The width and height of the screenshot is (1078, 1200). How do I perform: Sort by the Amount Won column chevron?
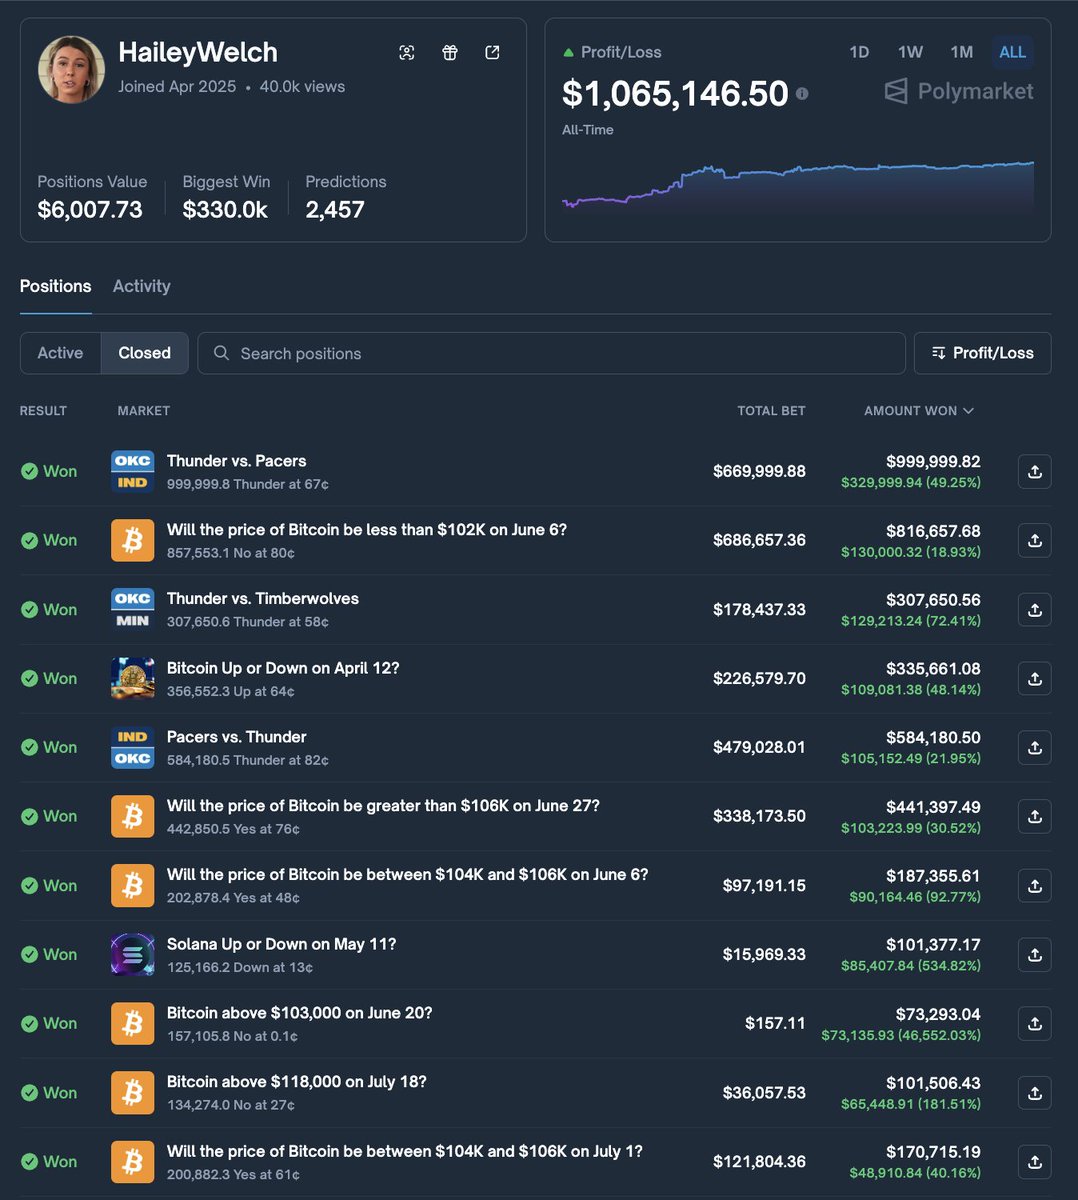[968, 411]
